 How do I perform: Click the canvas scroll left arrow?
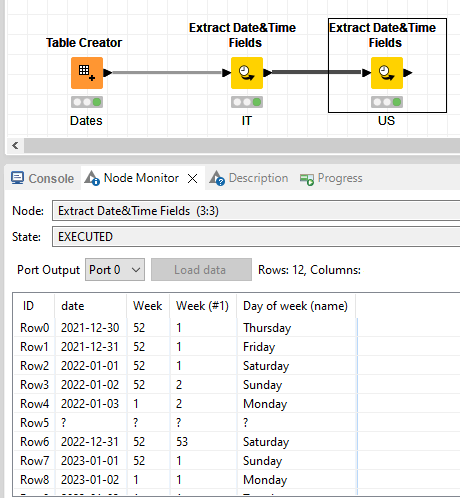(15, 145)
